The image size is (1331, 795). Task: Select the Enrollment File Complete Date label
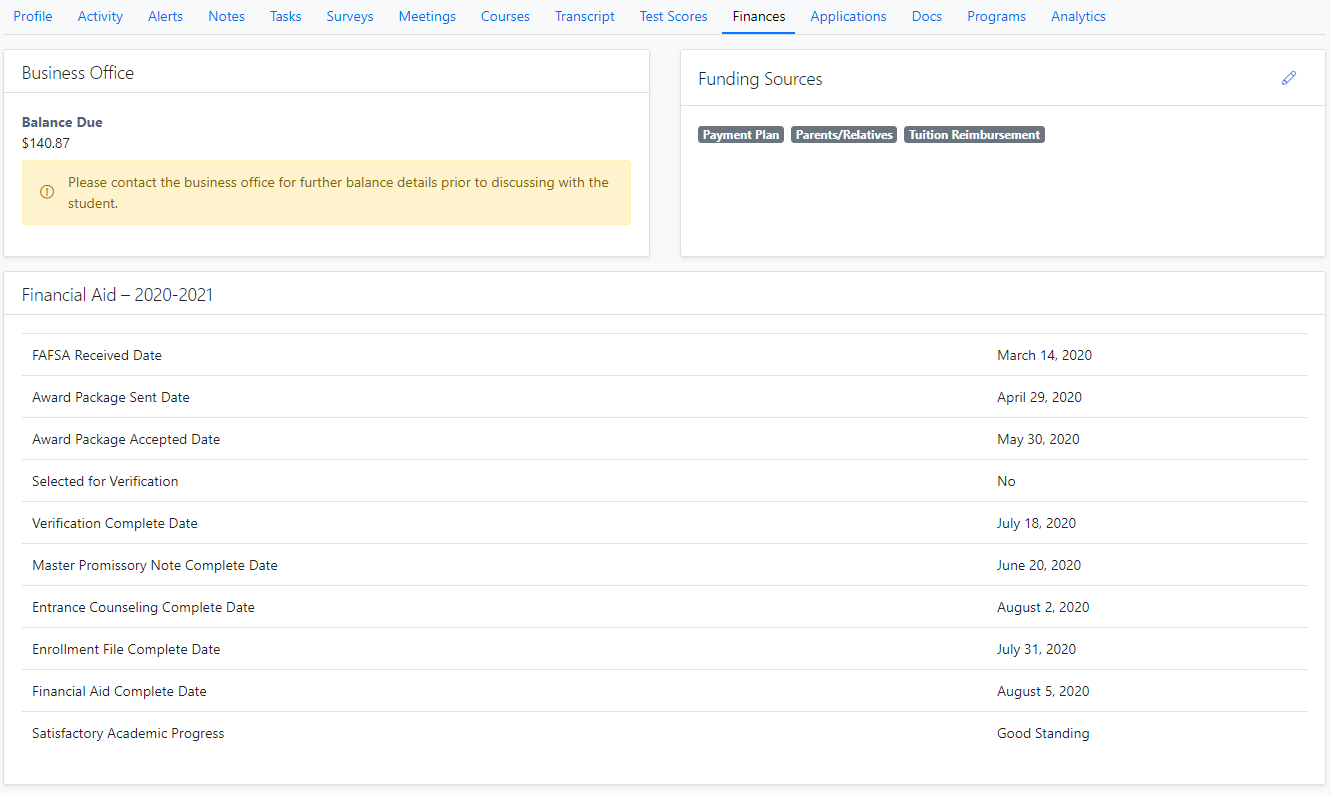[x=126, y=649]
